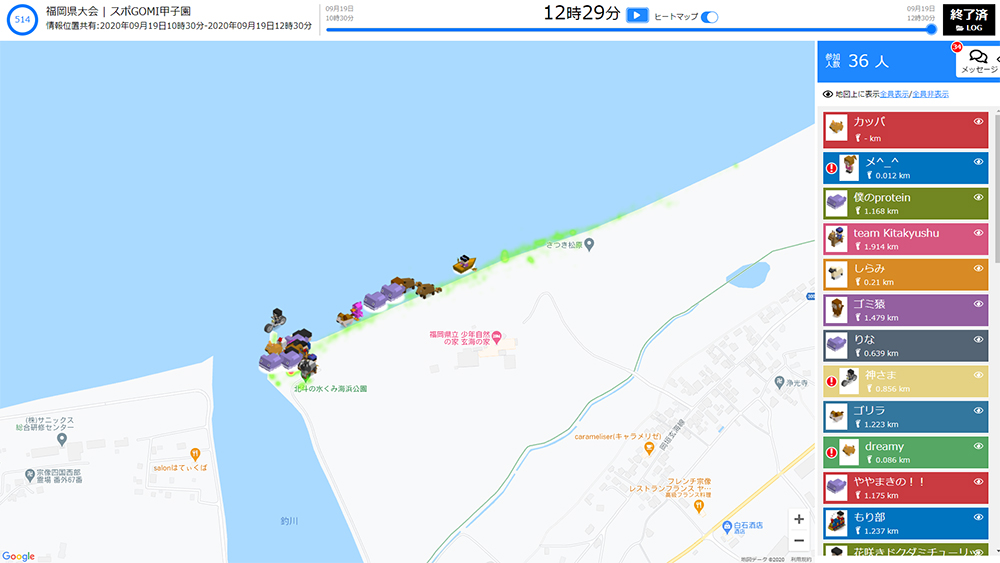This screenshot has width=1000, height=563.
Task: Click the 全員表示 show-all link
Action: [x=894, y=94]
